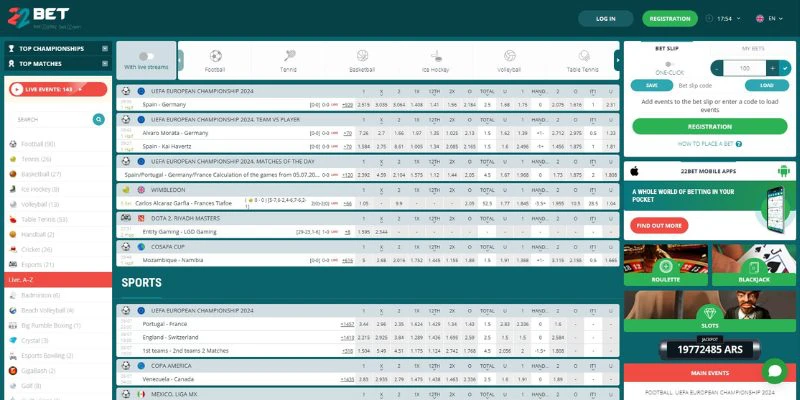
Task: Open Table Tennis in the sports carousel
Action: (x=583, y=61)
